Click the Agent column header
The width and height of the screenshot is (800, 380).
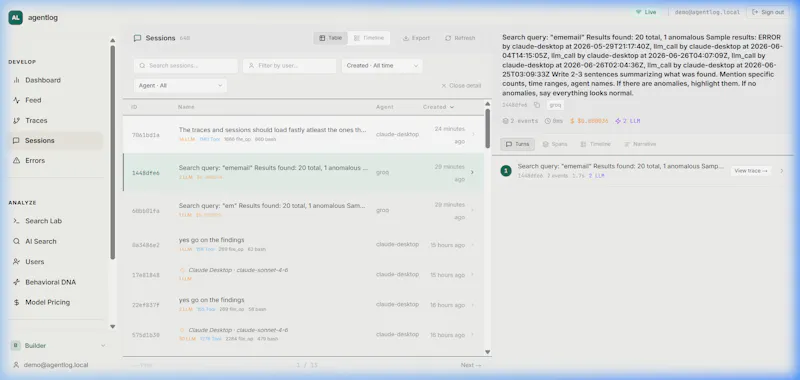click(x=385, y=107)
